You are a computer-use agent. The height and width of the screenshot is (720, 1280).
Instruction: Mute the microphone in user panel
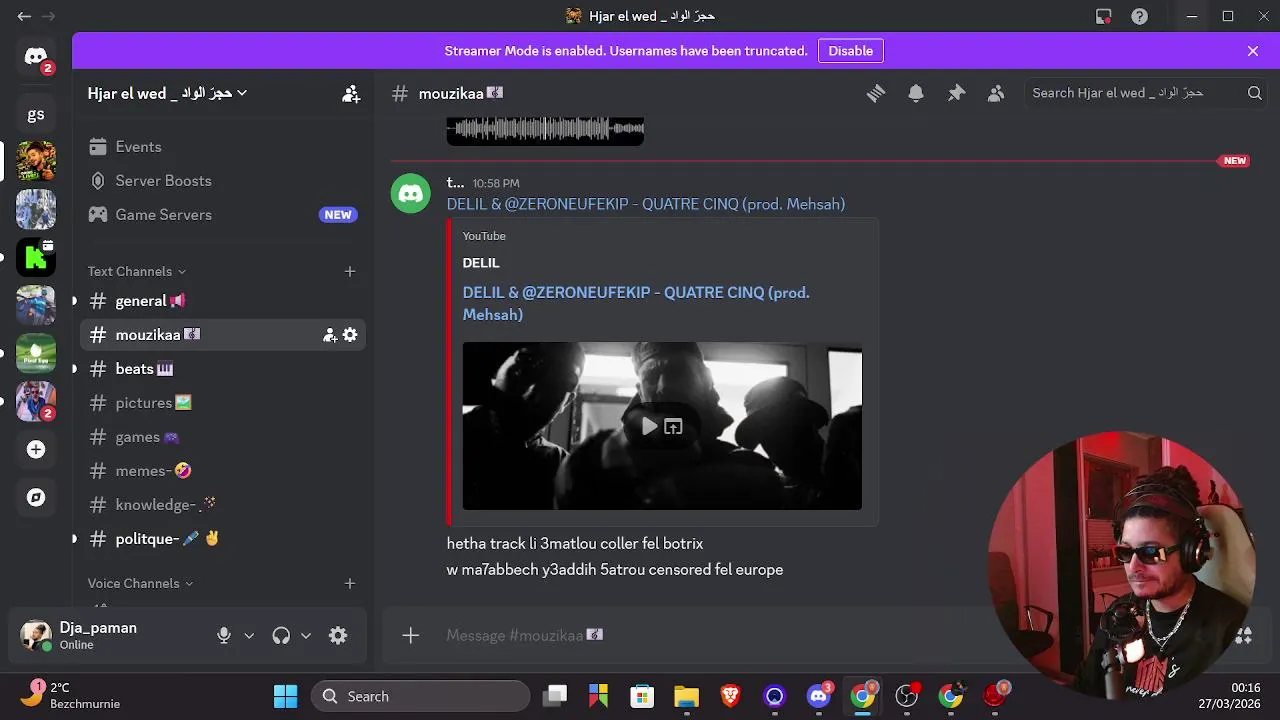pos(224,636)
